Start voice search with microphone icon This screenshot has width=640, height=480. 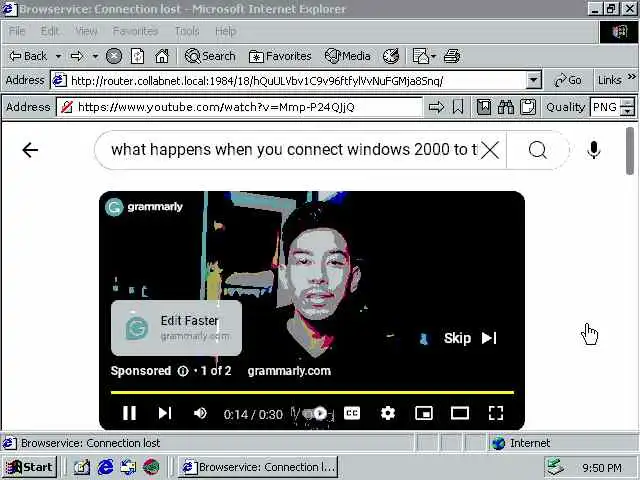(x=594, y=150)
